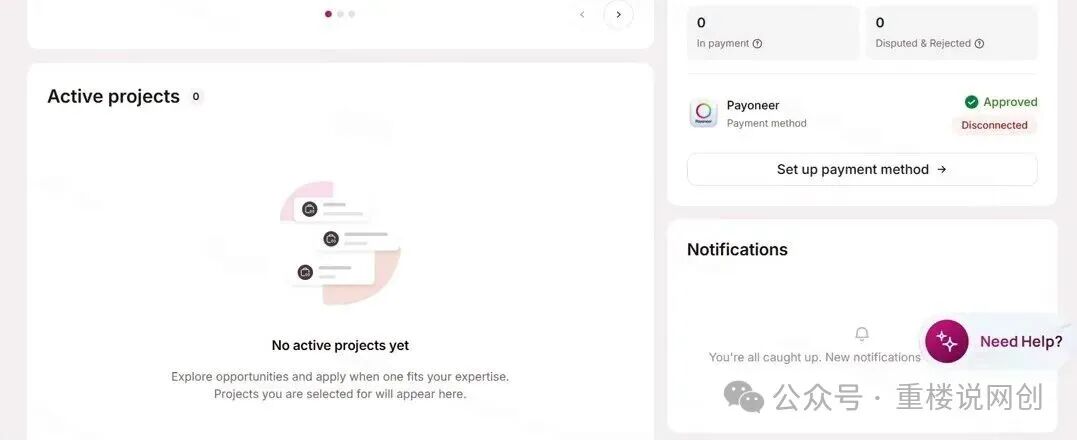Select the third carousel pagination dot
This screenshot has height=440, width=1077.
click(x=352, y=14)
